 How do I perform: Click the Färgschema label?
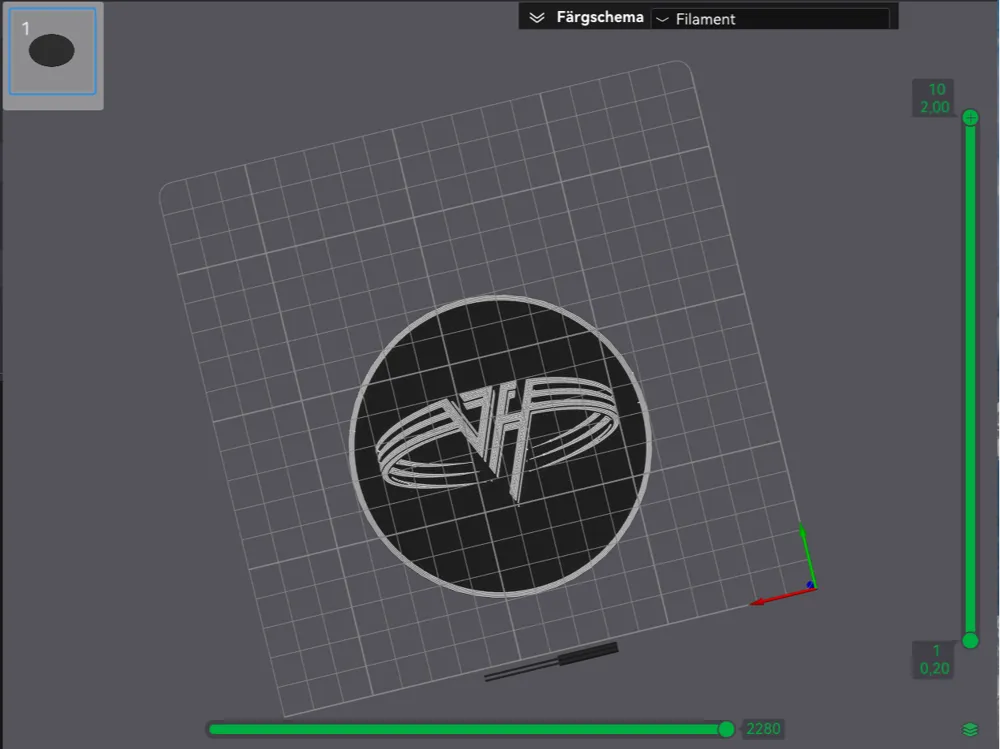pyautogui.click(x=600, y=17)
